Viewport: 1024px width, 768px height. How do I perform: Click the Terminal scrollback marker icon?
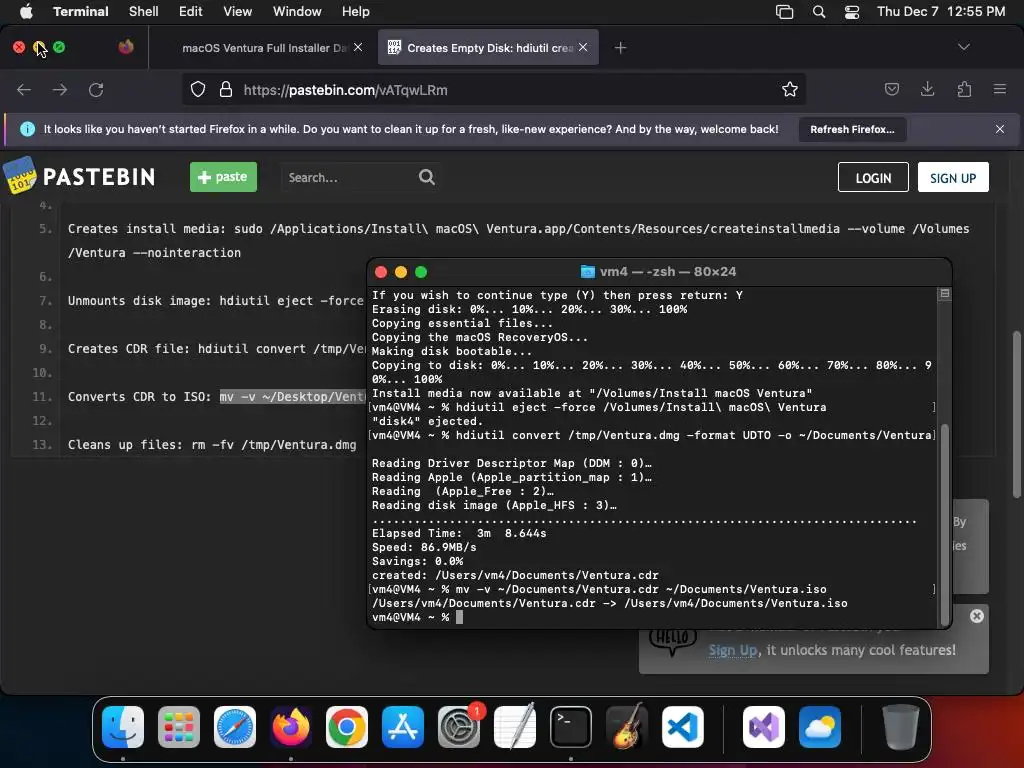point(944,294)
